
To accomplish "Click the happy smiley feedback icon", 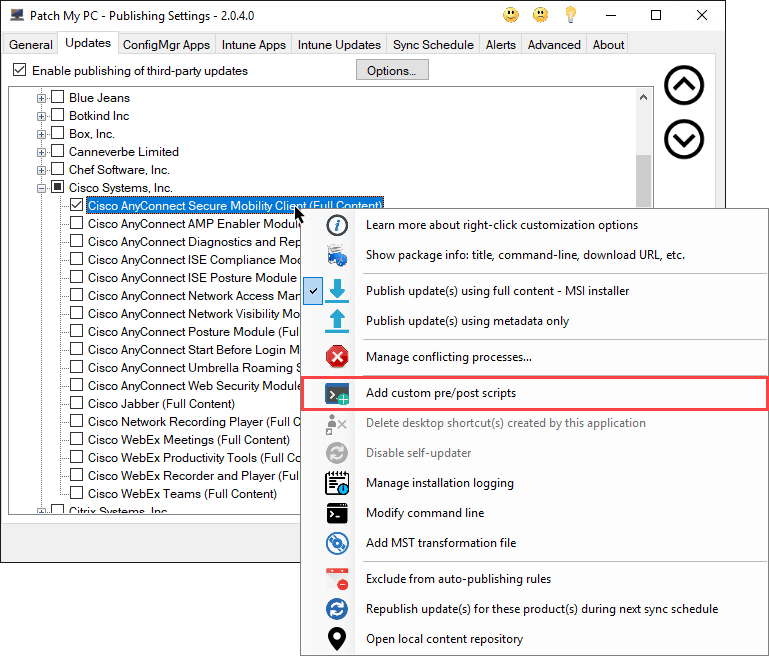I will pos(511,15).
